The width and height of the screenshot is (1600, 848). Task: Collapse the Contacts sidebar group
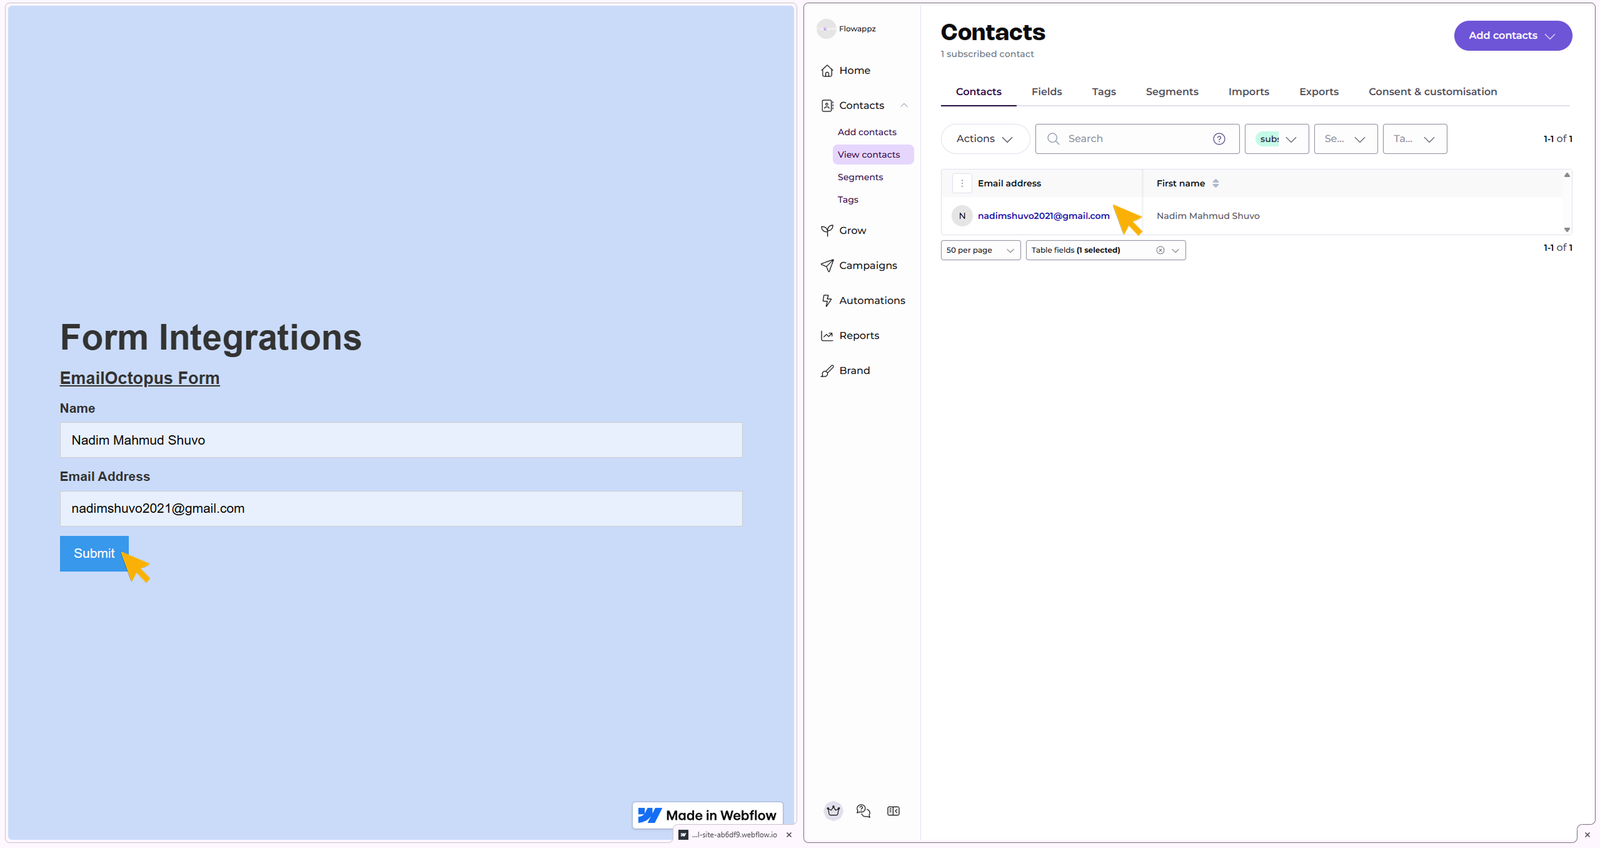[904, 106]
